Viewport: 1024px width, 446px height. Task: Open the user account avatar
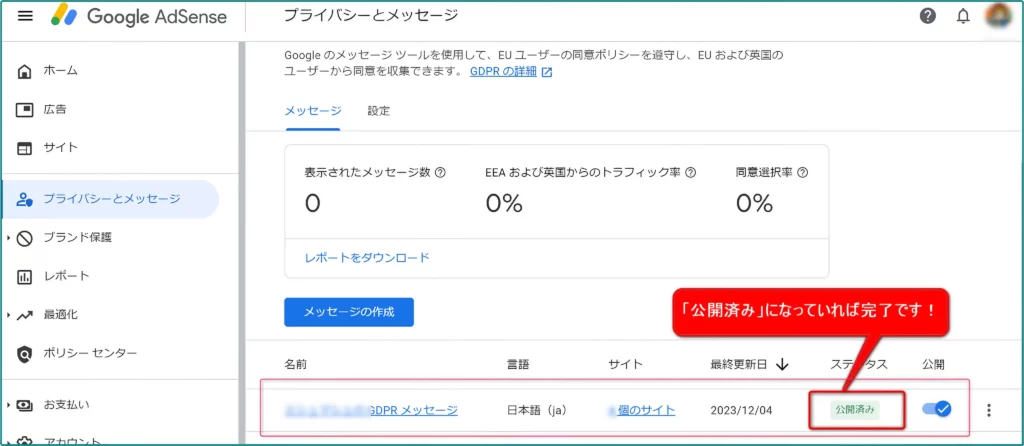(997, 16)
